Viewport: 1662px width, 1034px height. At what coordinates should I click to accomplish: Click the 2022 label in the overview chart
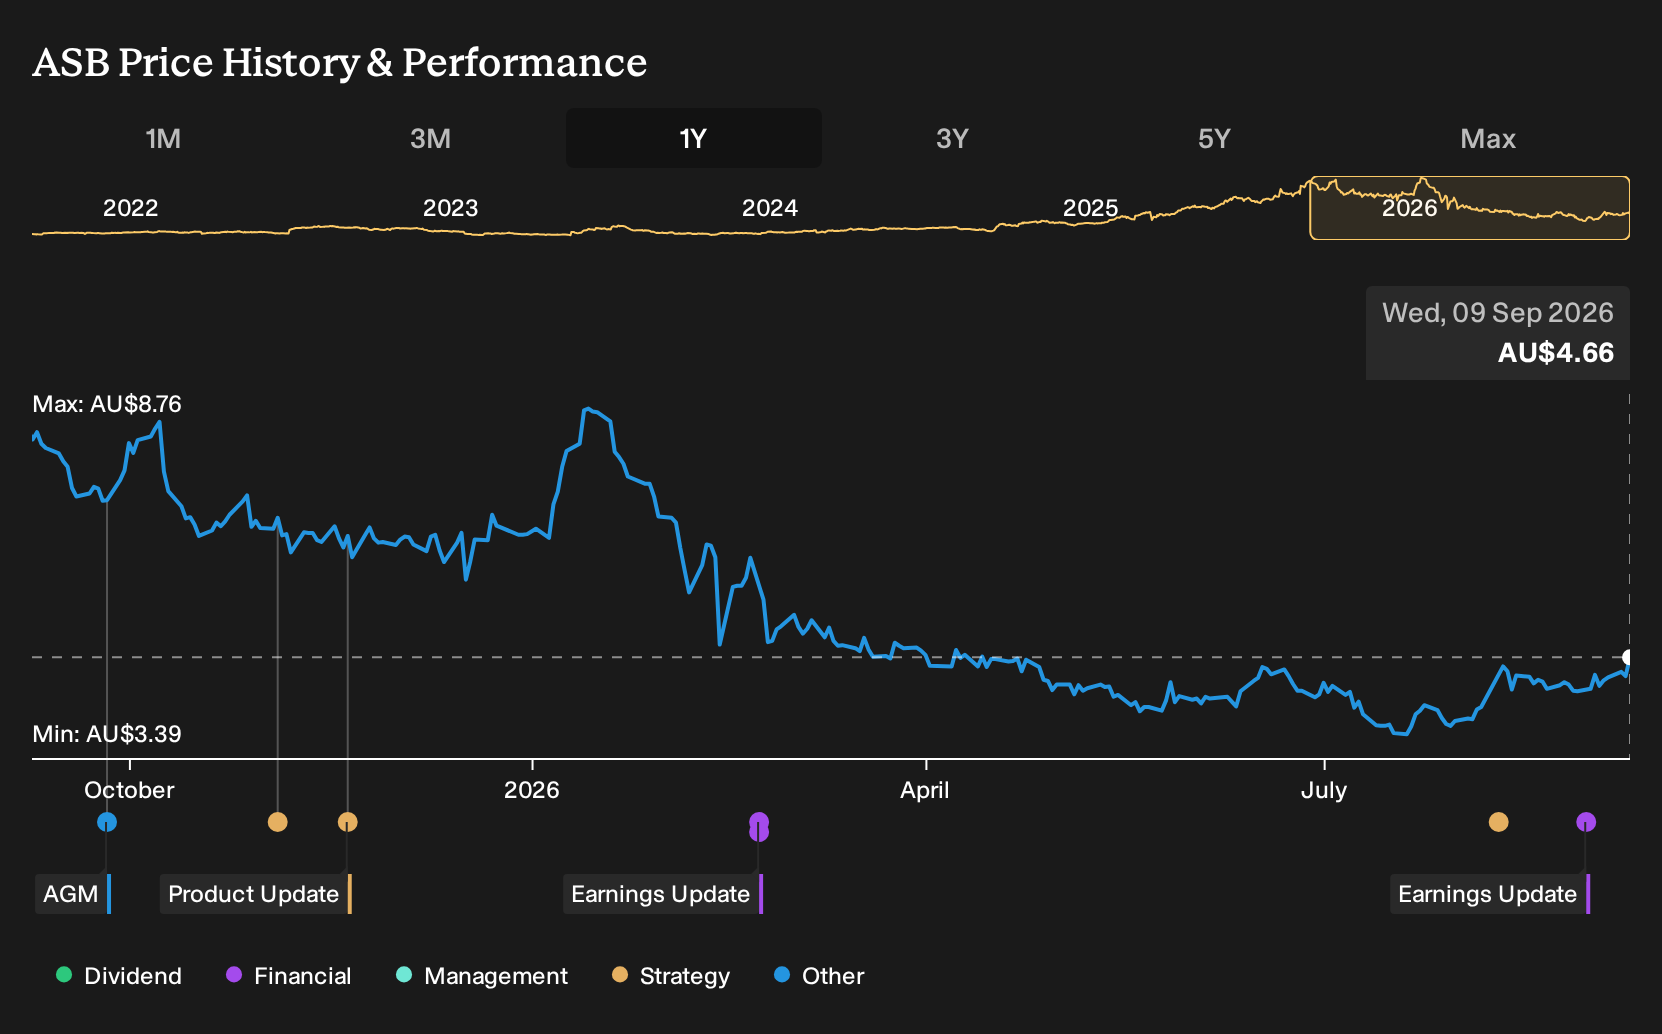[131, 208]
